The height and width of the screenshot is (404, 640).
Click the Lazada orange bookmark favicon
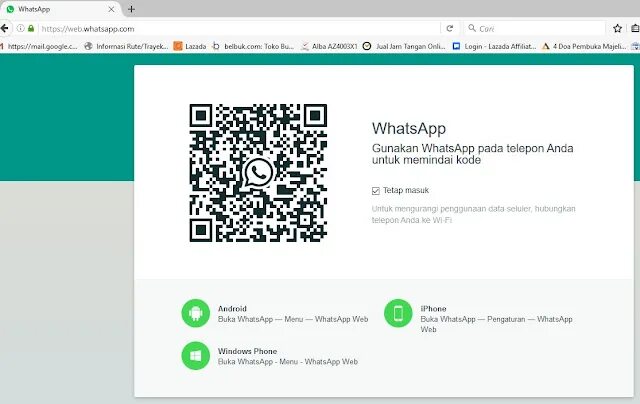(178, 47)
